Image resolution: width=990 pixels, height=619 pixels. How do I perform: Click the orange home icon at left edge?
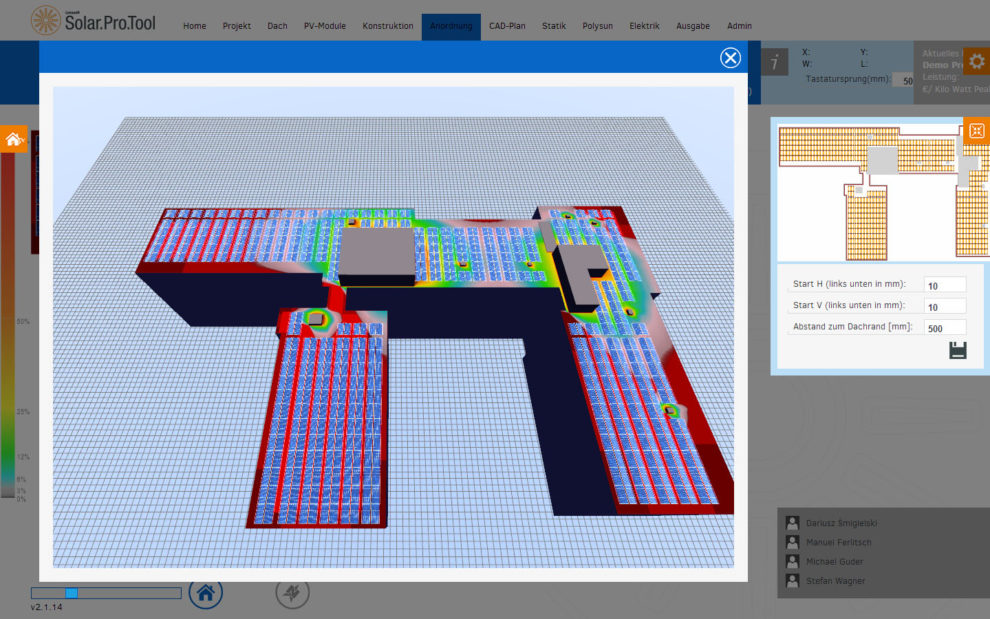point(14,140)
